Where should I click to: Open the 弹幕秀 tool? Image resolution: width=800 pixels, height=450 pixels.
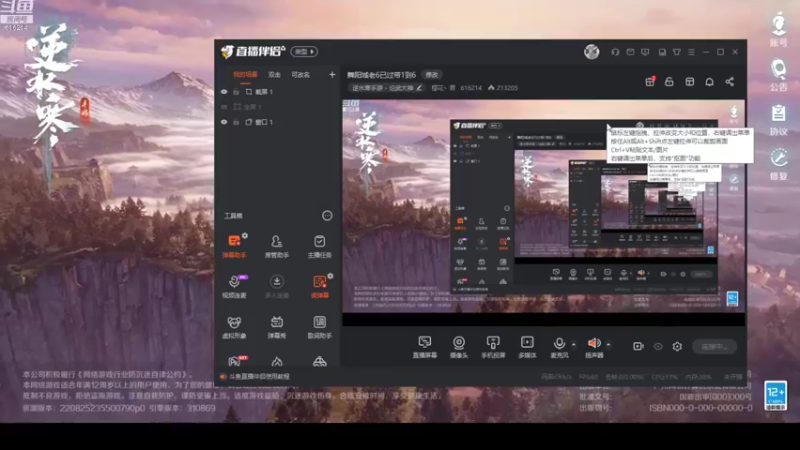[x=277, y=327]
